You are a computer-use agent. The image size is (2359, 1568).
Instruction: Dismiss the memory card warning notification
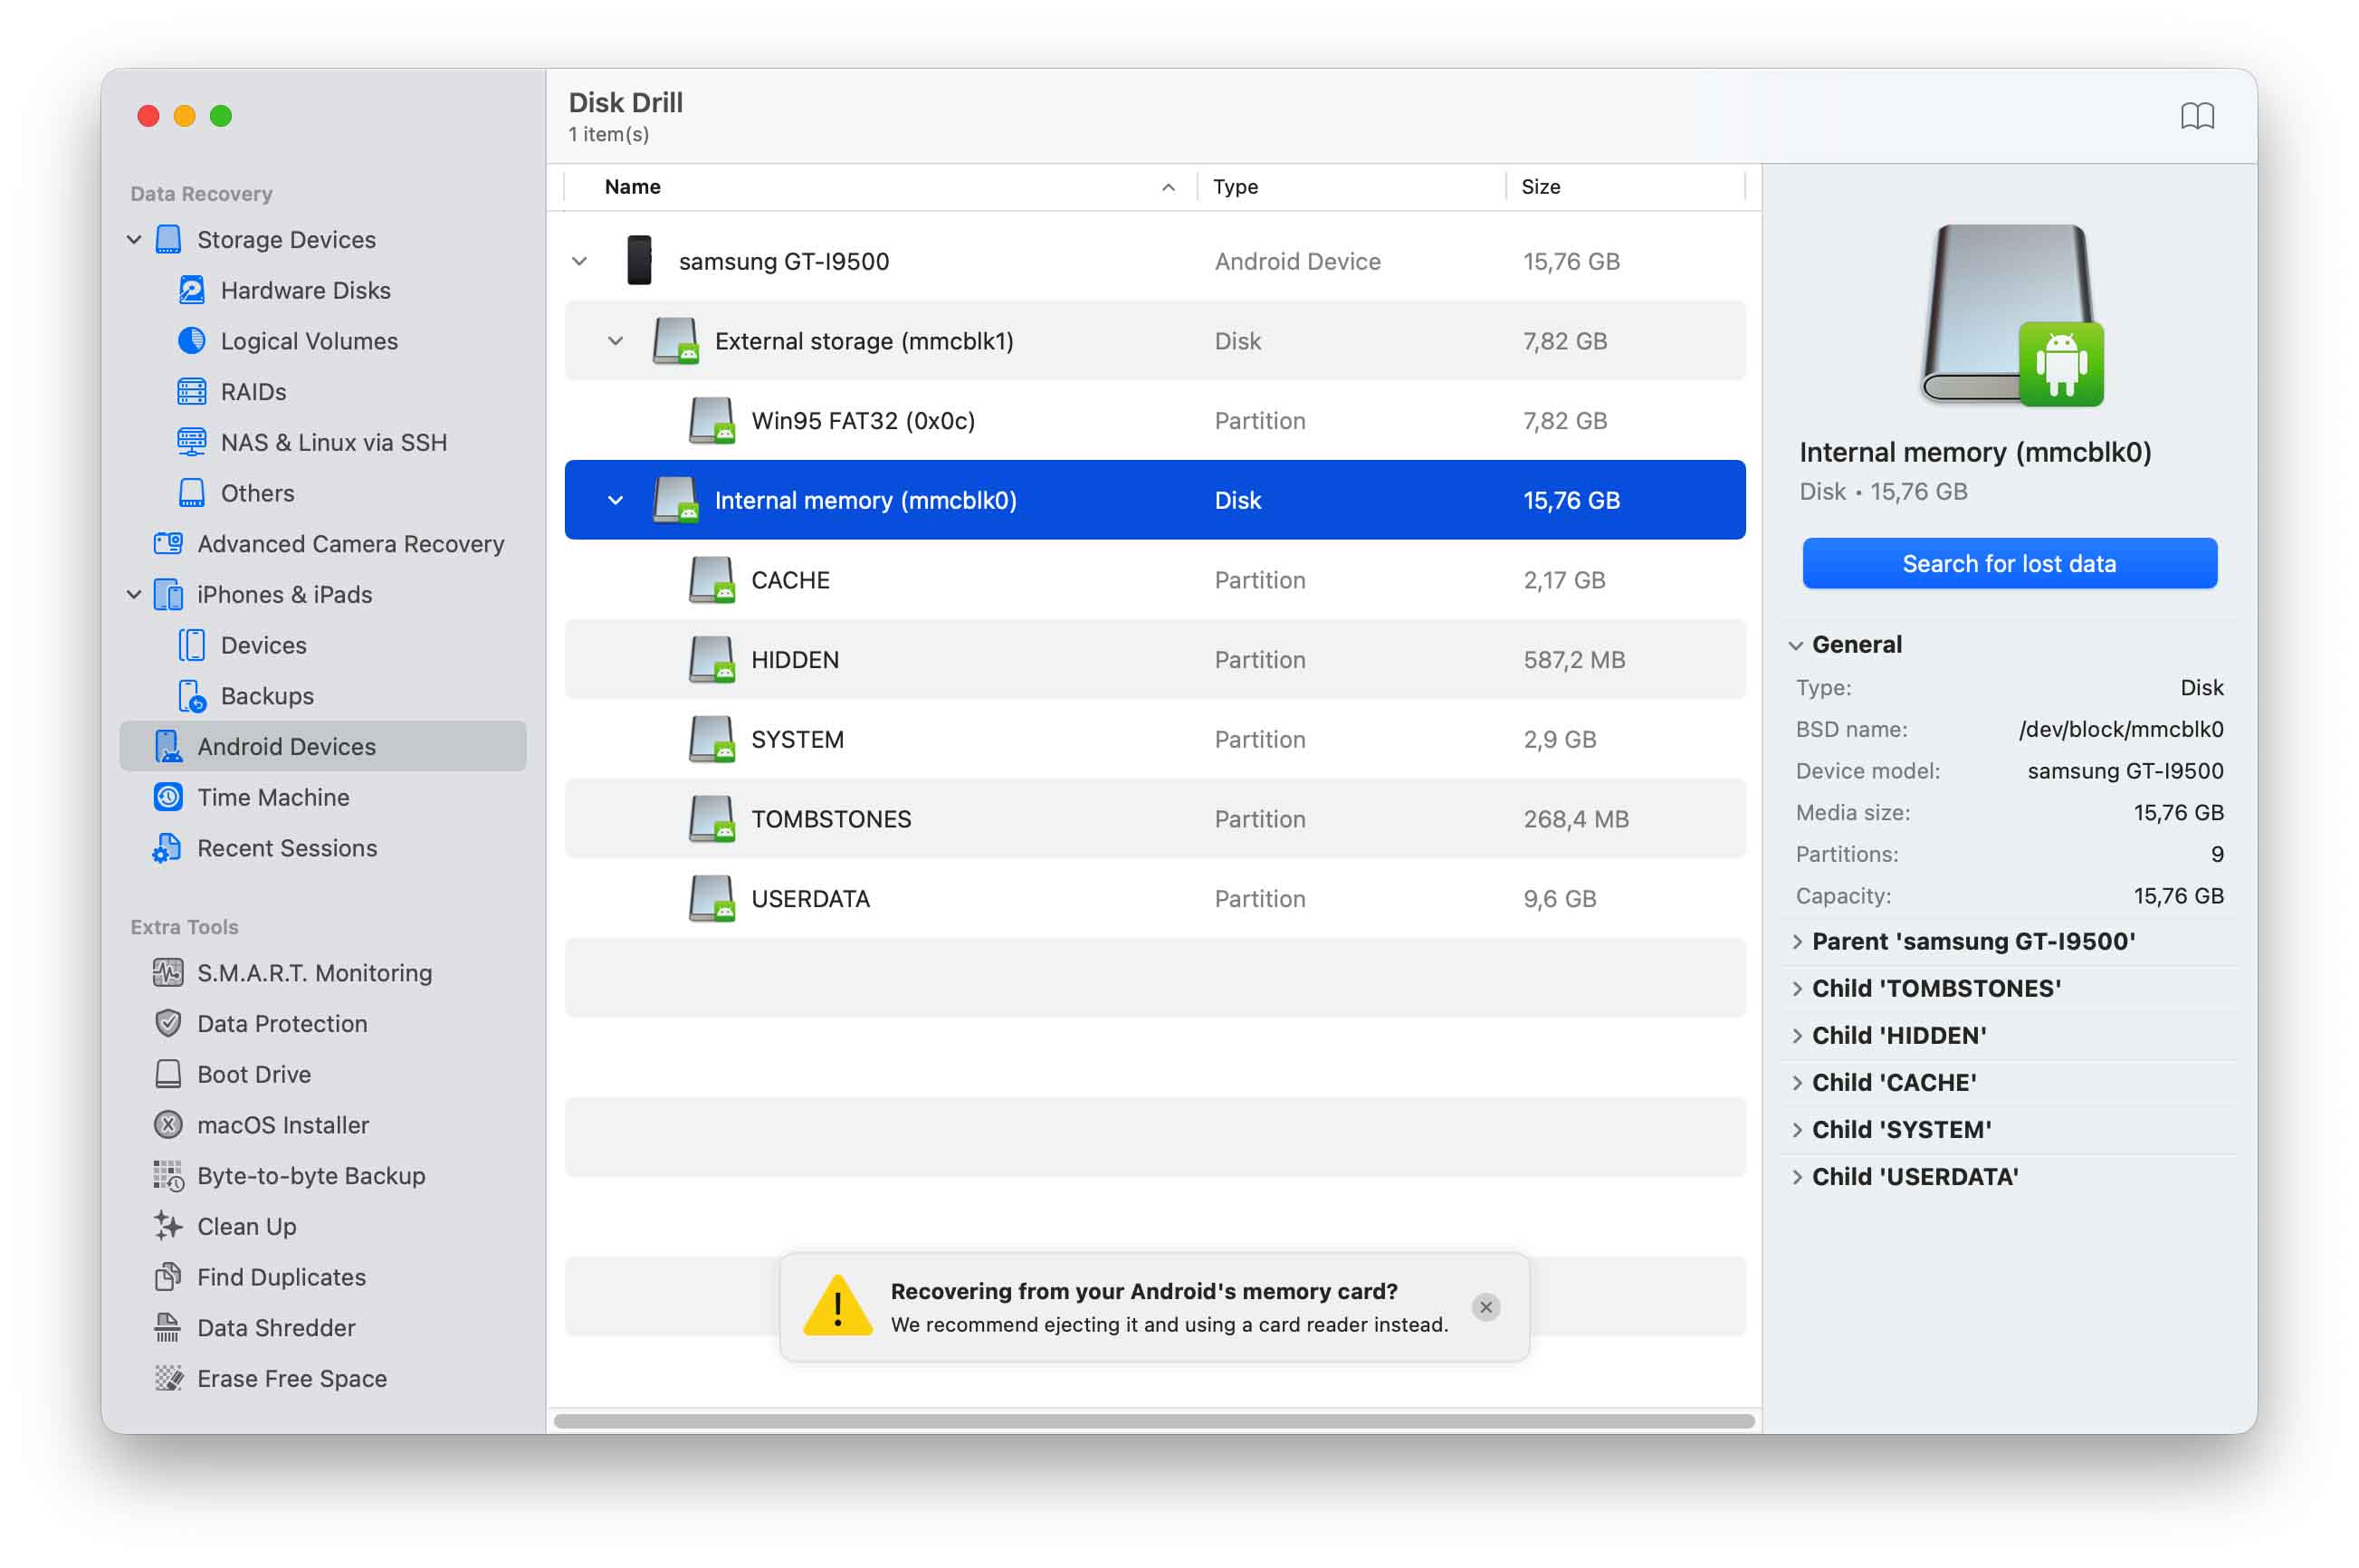pyautogui.click(x=1486, y=1307)
